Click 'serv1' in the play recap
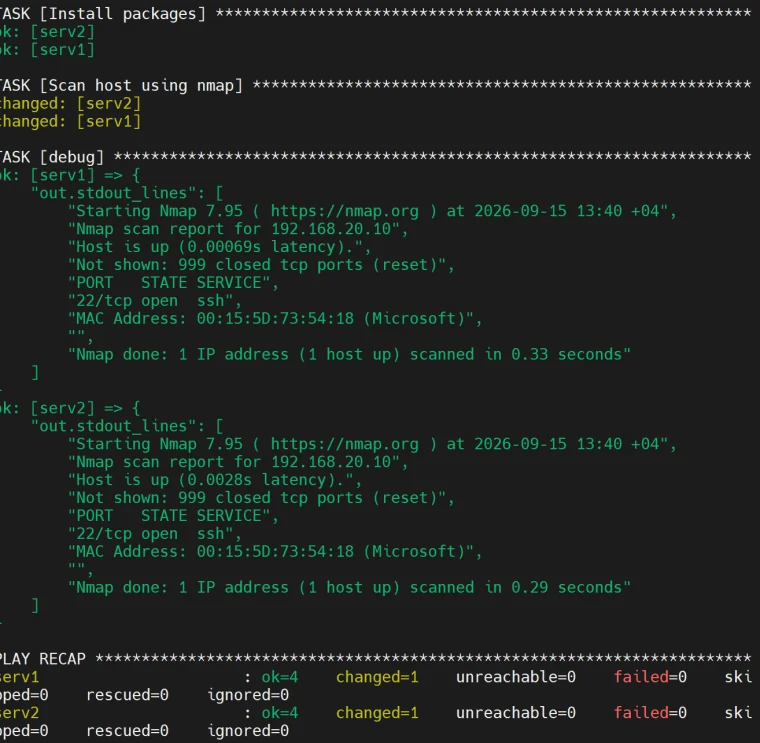Image resolution: width=760 pixels, height=743 pixels. click(x=19, y=677)
